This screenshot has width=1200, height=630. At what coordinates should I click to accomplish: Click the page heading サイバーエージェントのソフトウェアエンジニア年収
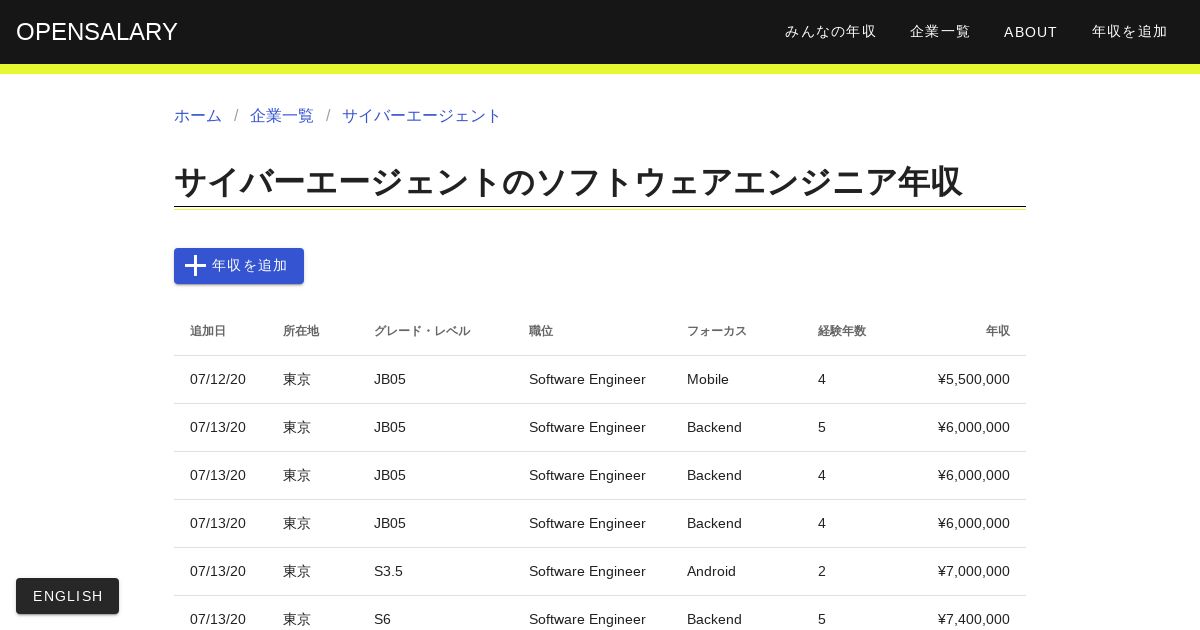coord(568,182)
